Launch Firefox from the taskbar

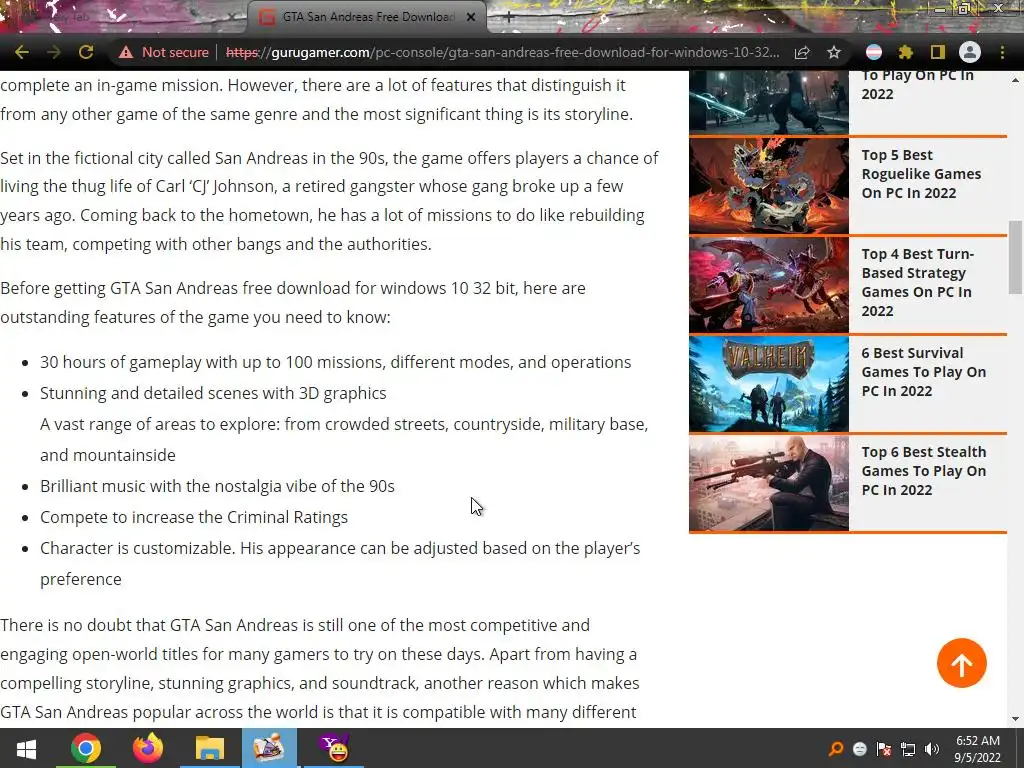coord(148,748)
